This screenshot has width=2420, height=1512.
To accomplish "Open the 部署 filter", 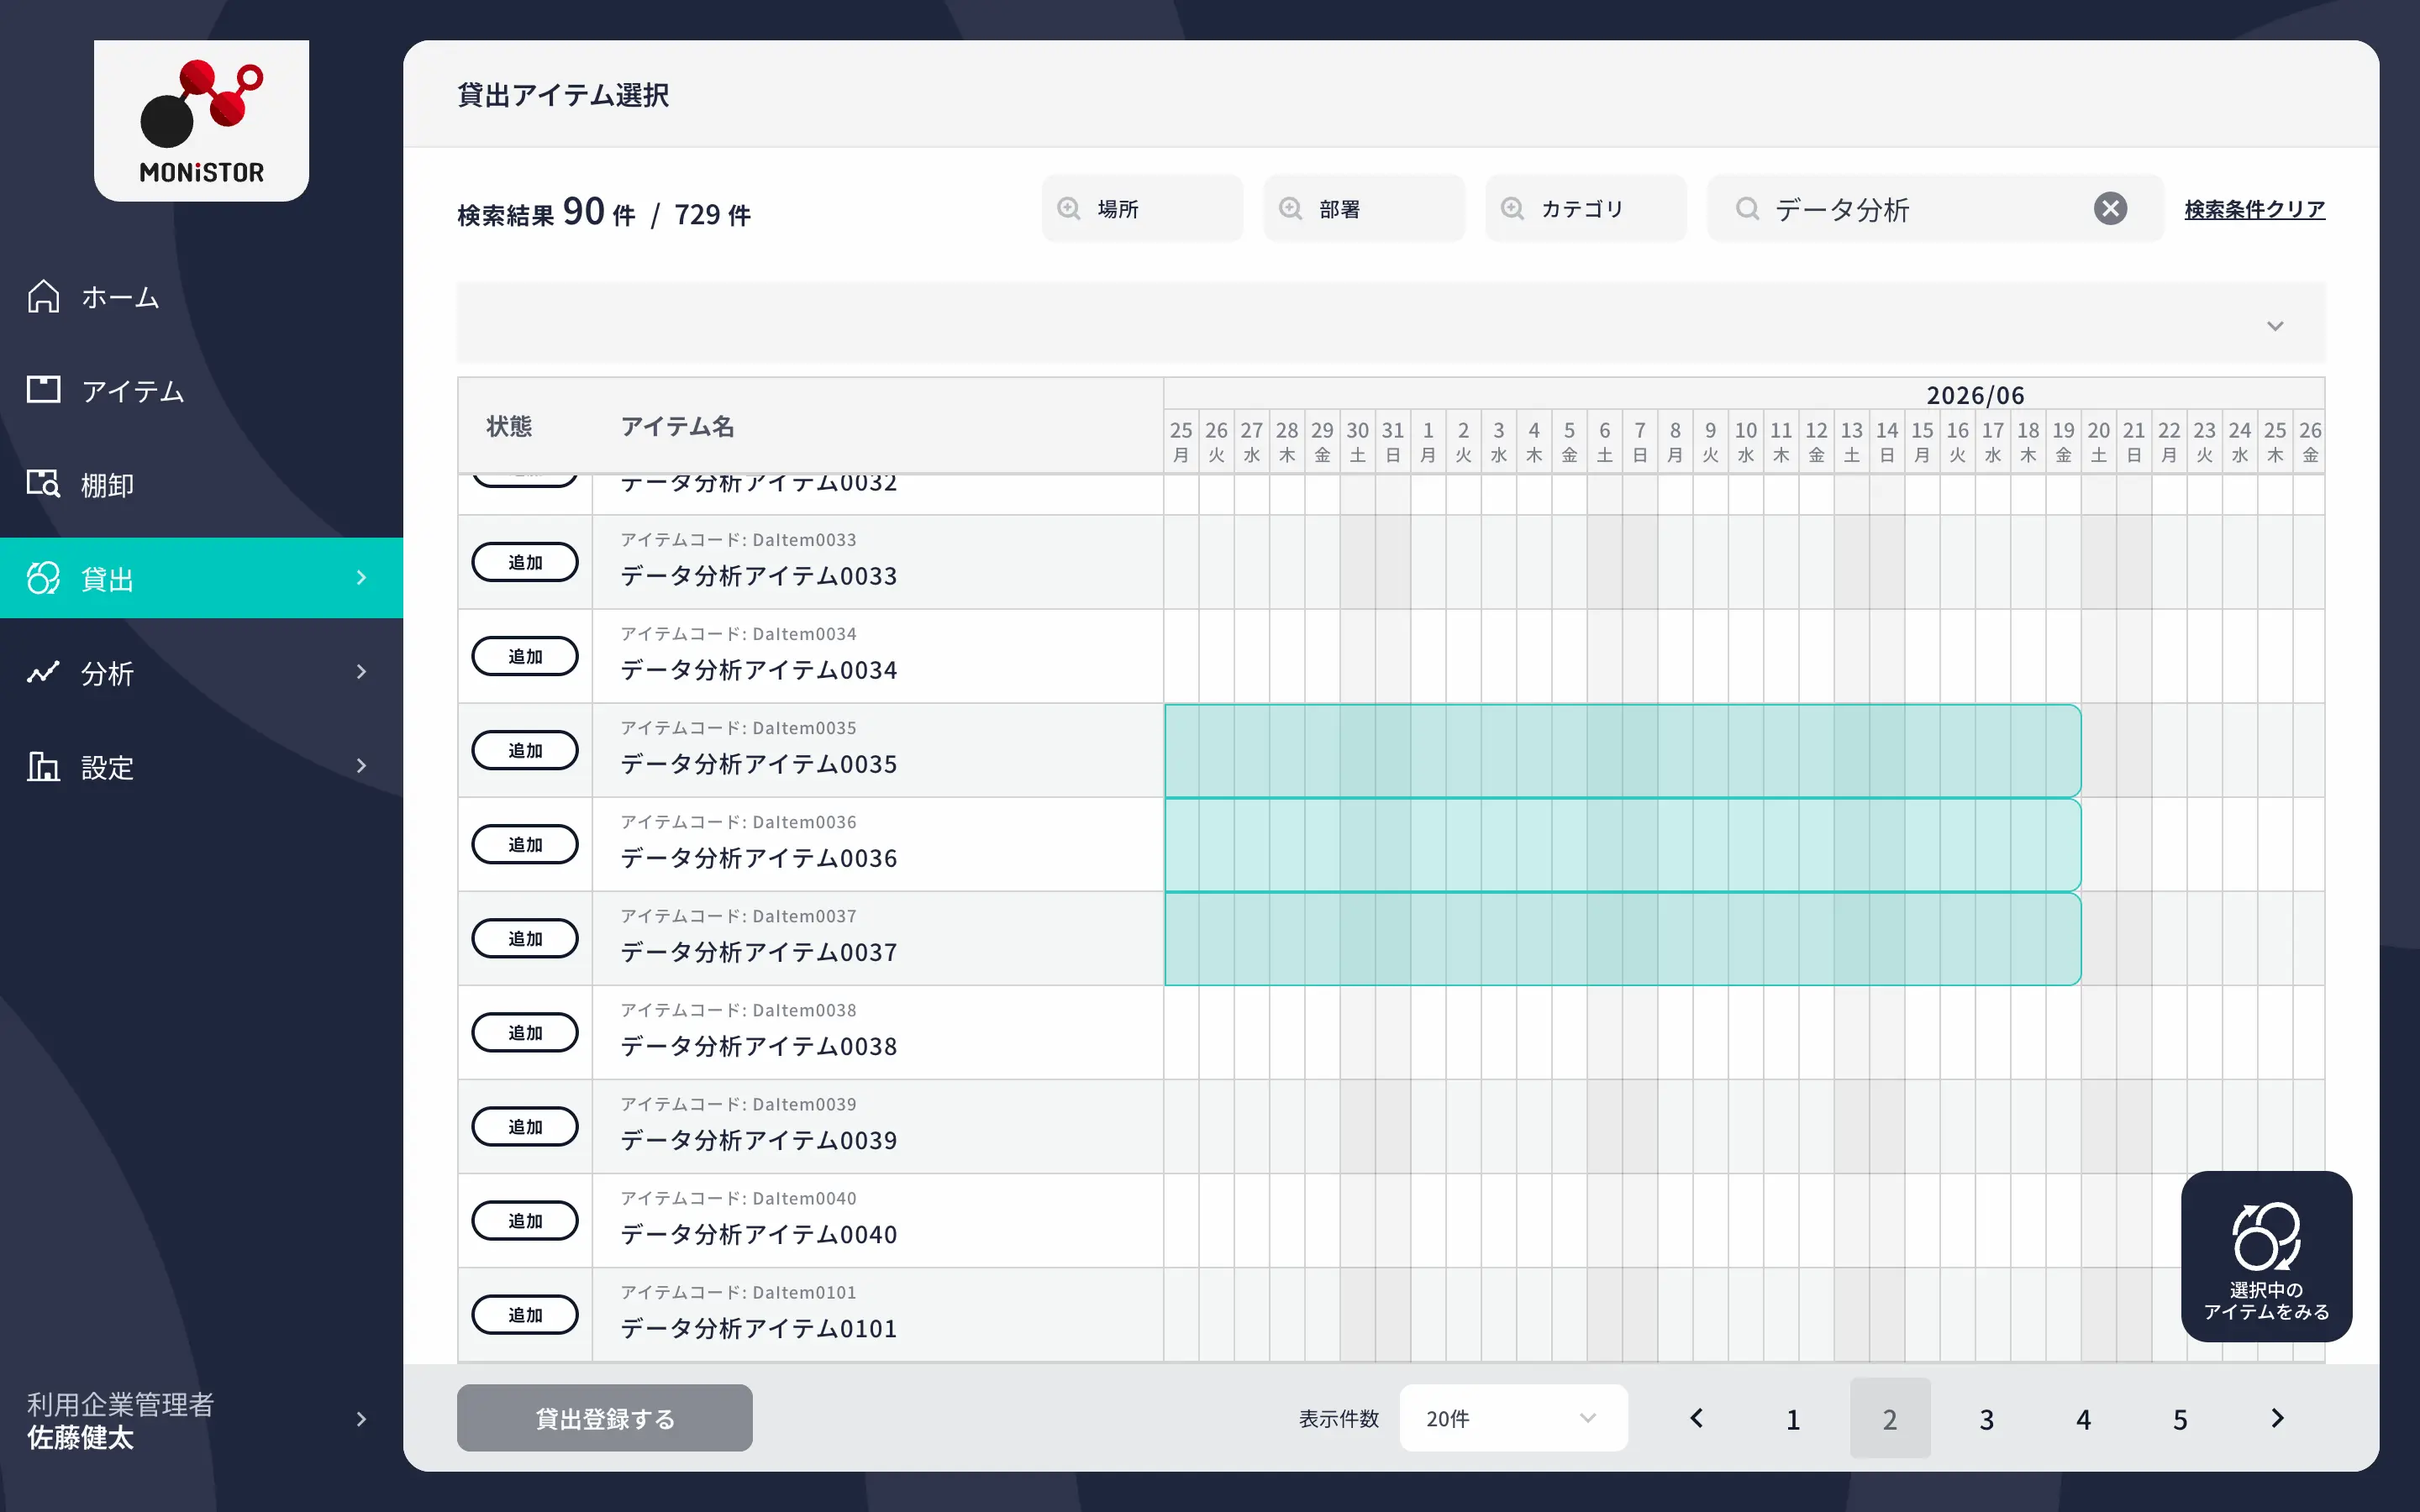I will coord(1364,208).
